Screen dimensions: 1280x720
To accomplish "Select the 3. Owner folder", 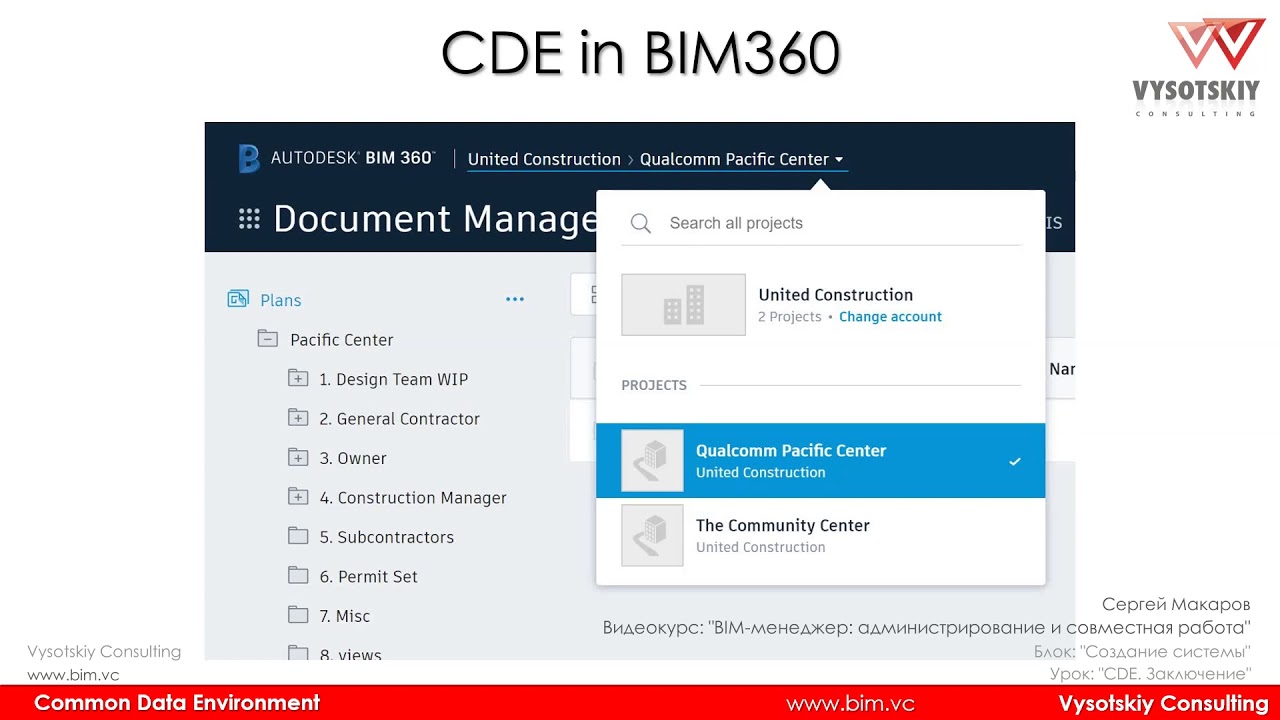I will coord(352,458).
